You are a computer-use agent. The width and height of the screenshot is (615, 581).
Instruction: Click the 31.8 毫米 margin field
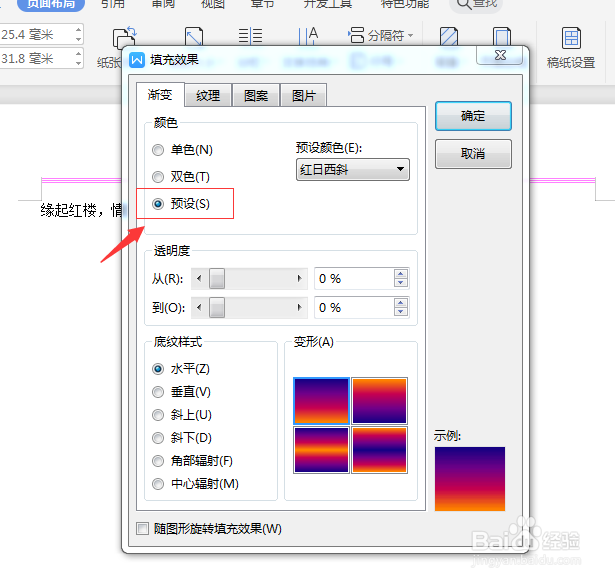click(x=37, y=58)
